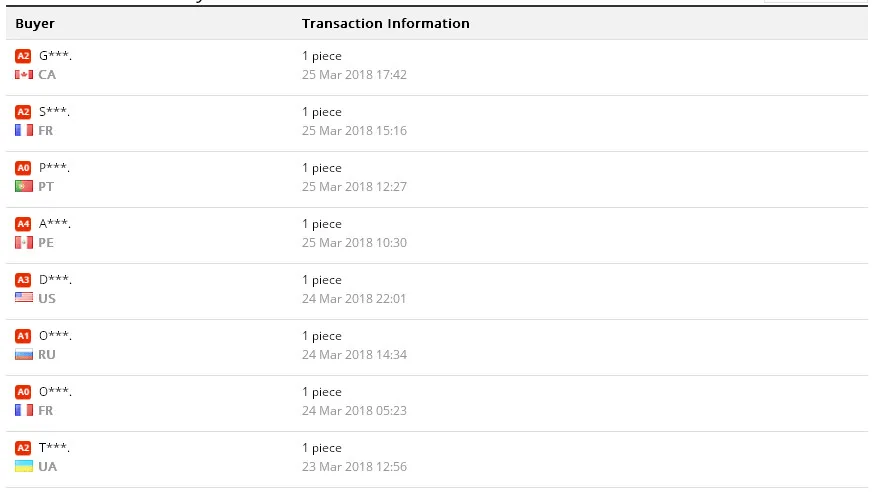The height and width of the screenshot is (493, 875).
Task: Click the France flag beside buyer S***.
Action: (x=24, y=131)
